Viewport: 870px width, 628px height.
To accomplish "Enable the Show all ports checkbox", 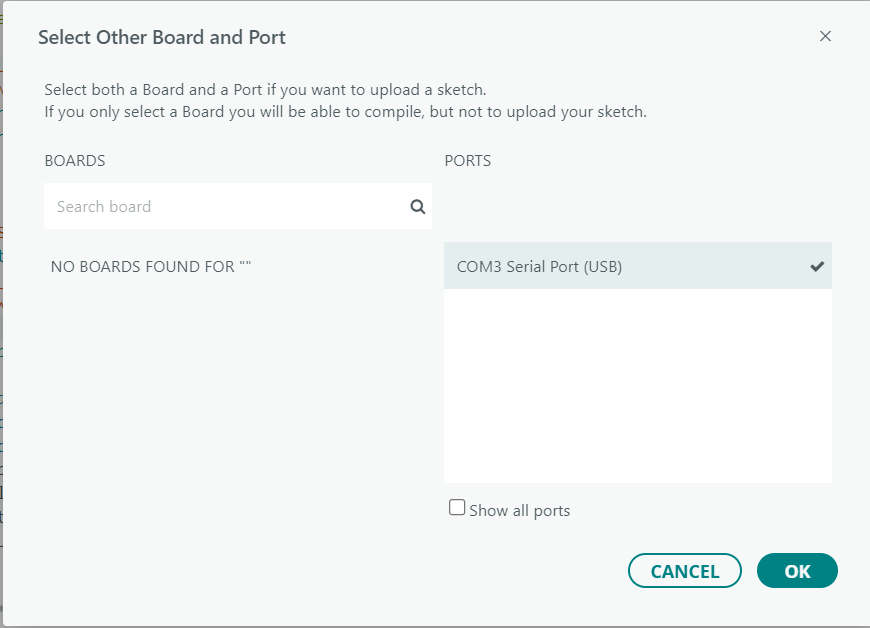I will (x=457, y=508).
